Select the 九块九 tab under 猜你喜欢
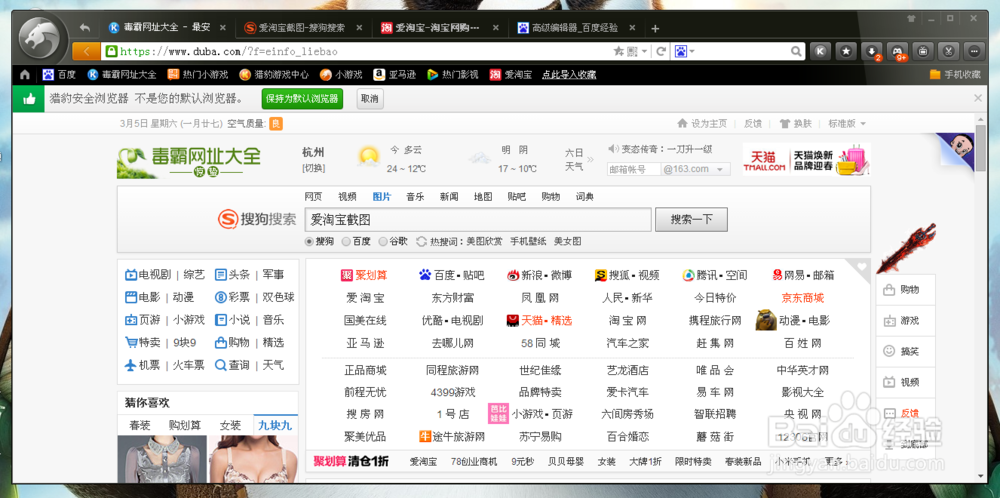1000x498 pixels. tap(276, 425)
